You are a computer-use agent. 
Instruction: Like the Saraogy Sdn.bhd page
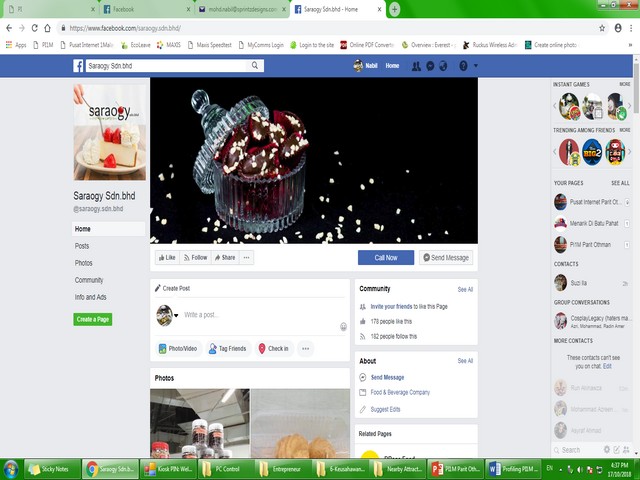coord(166,257)
